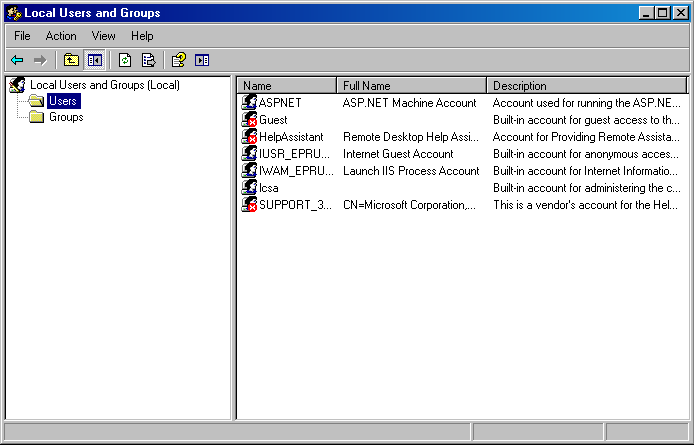Click the HelpAssistant account name

point(291,137)
